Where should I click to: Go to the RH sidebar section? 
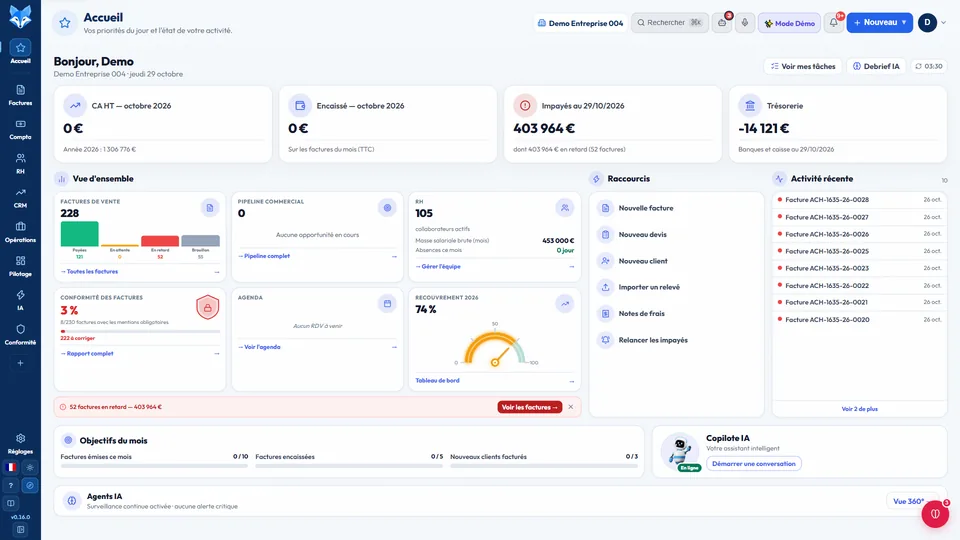click(20, 163)
